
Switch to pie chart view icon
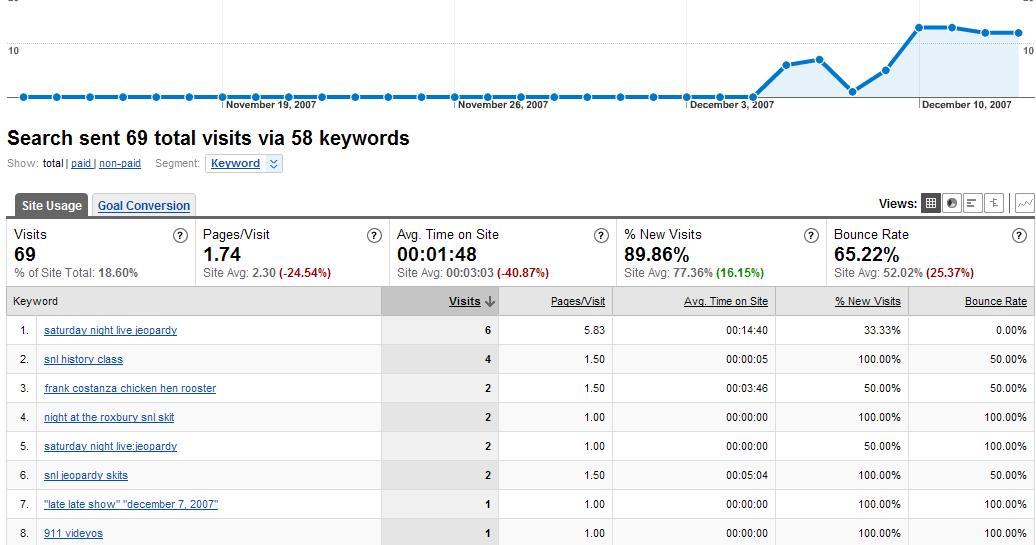951,203
